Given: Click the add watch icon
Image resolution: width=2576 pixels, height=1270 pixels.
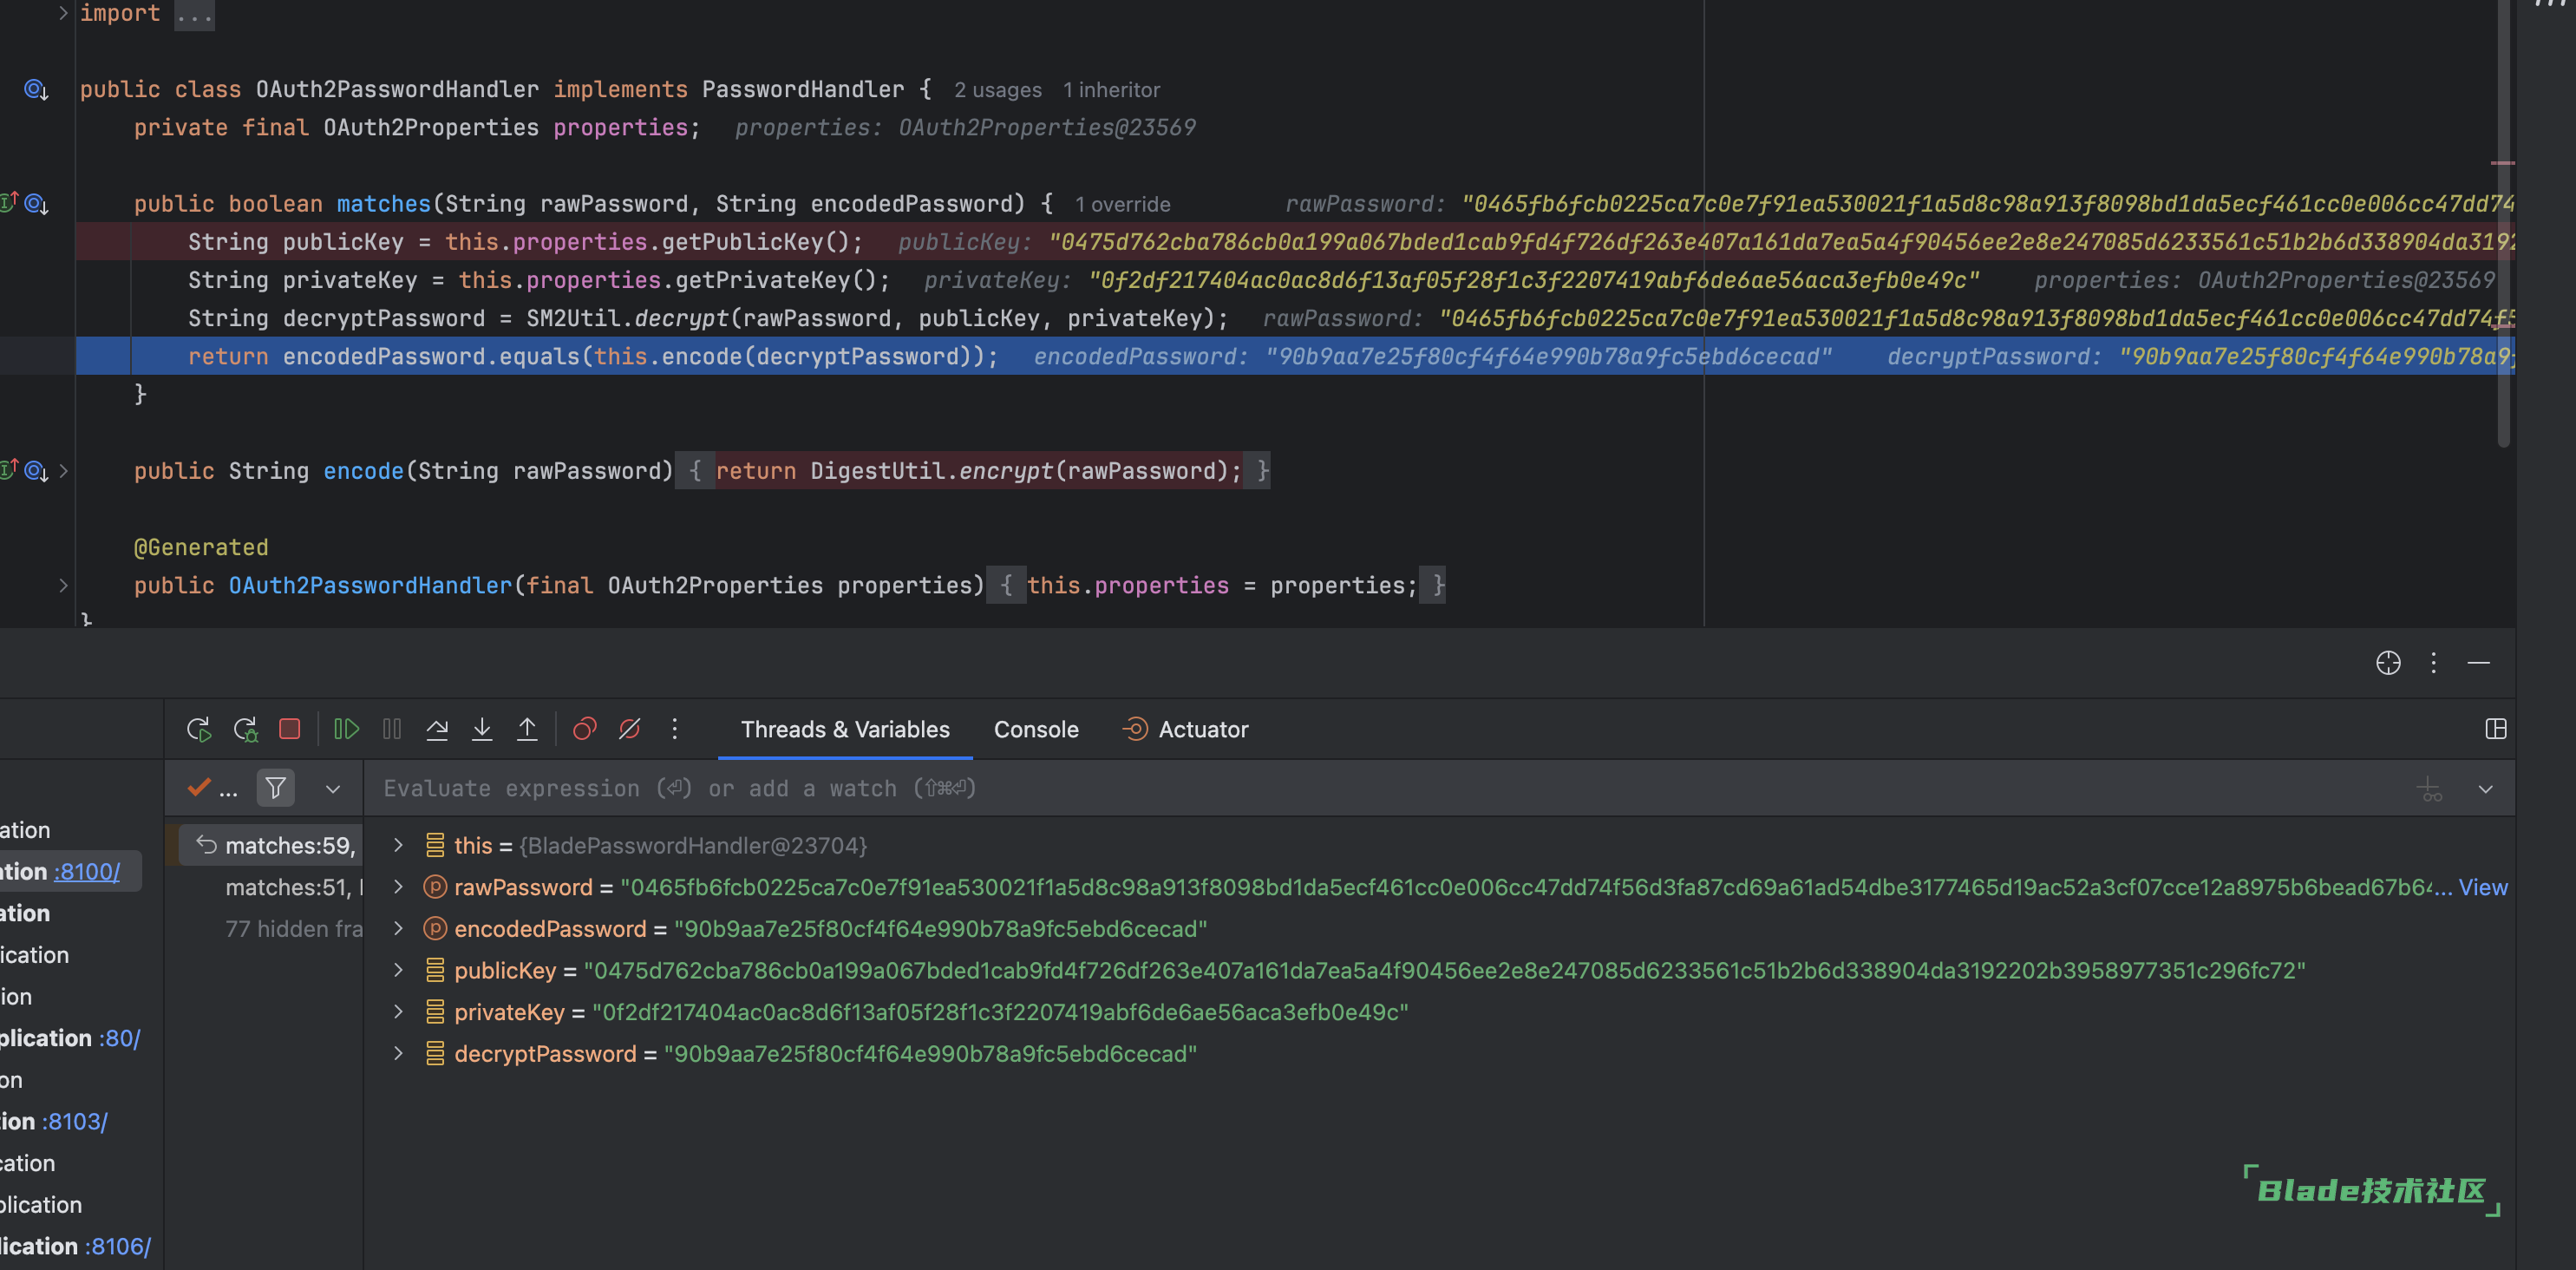Looking at the screenshot, I should coord(2429,790).
